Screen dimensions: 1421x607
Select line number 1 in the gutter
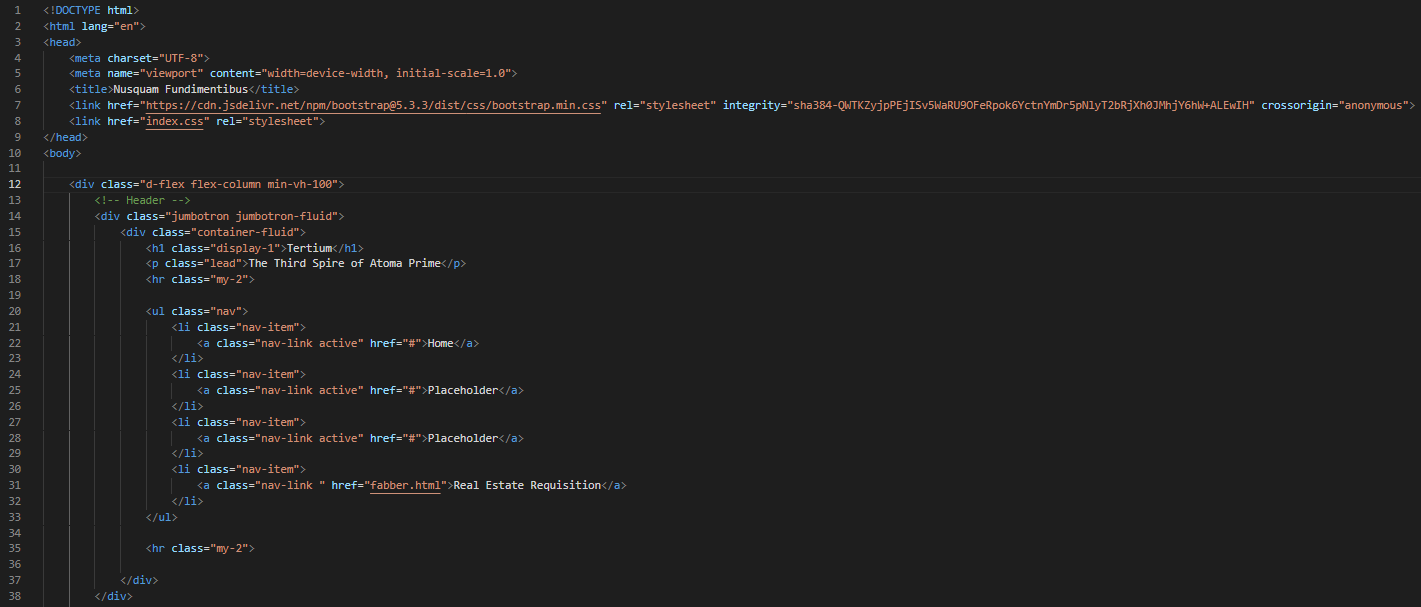[x=18, y=10]
